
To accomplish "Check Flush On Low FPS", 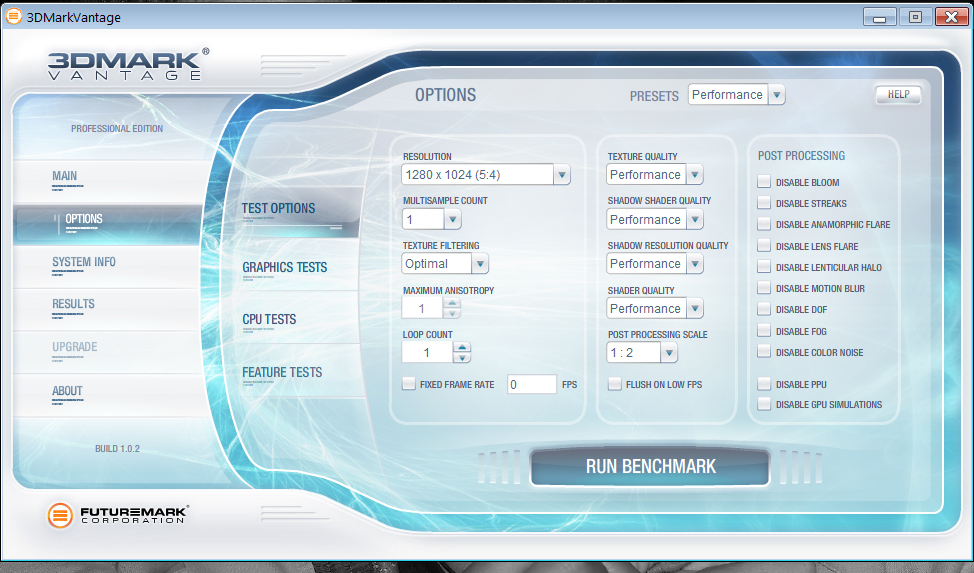I will (x=614, y=384).
